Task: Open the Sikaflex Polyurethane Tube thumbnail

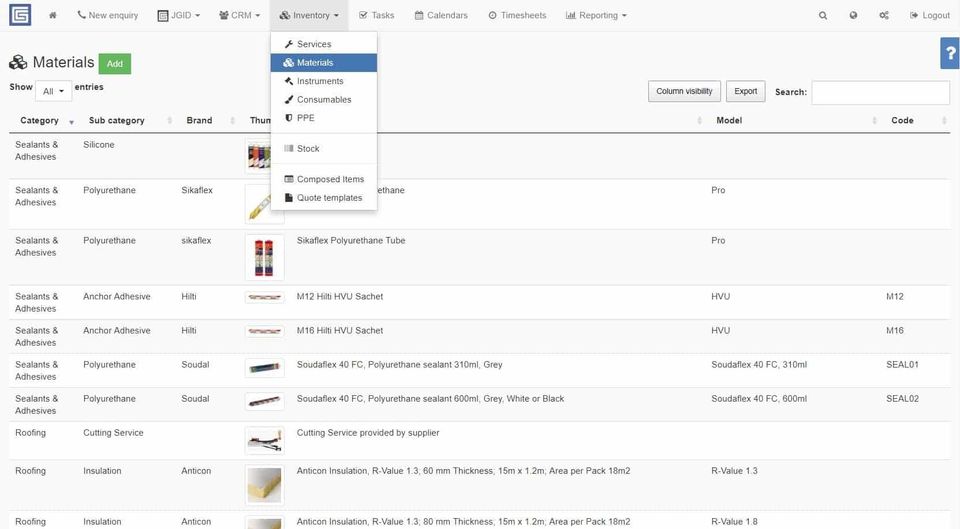Action: click(x=264, y=257)
